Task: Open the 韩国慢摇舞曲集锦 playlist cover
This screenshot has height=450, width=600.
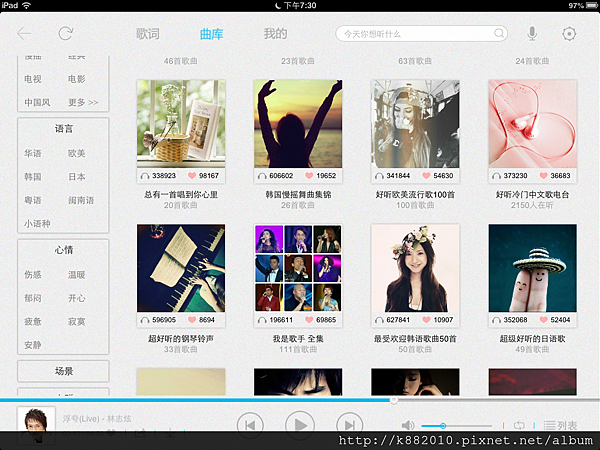Action: pos(298,124)
